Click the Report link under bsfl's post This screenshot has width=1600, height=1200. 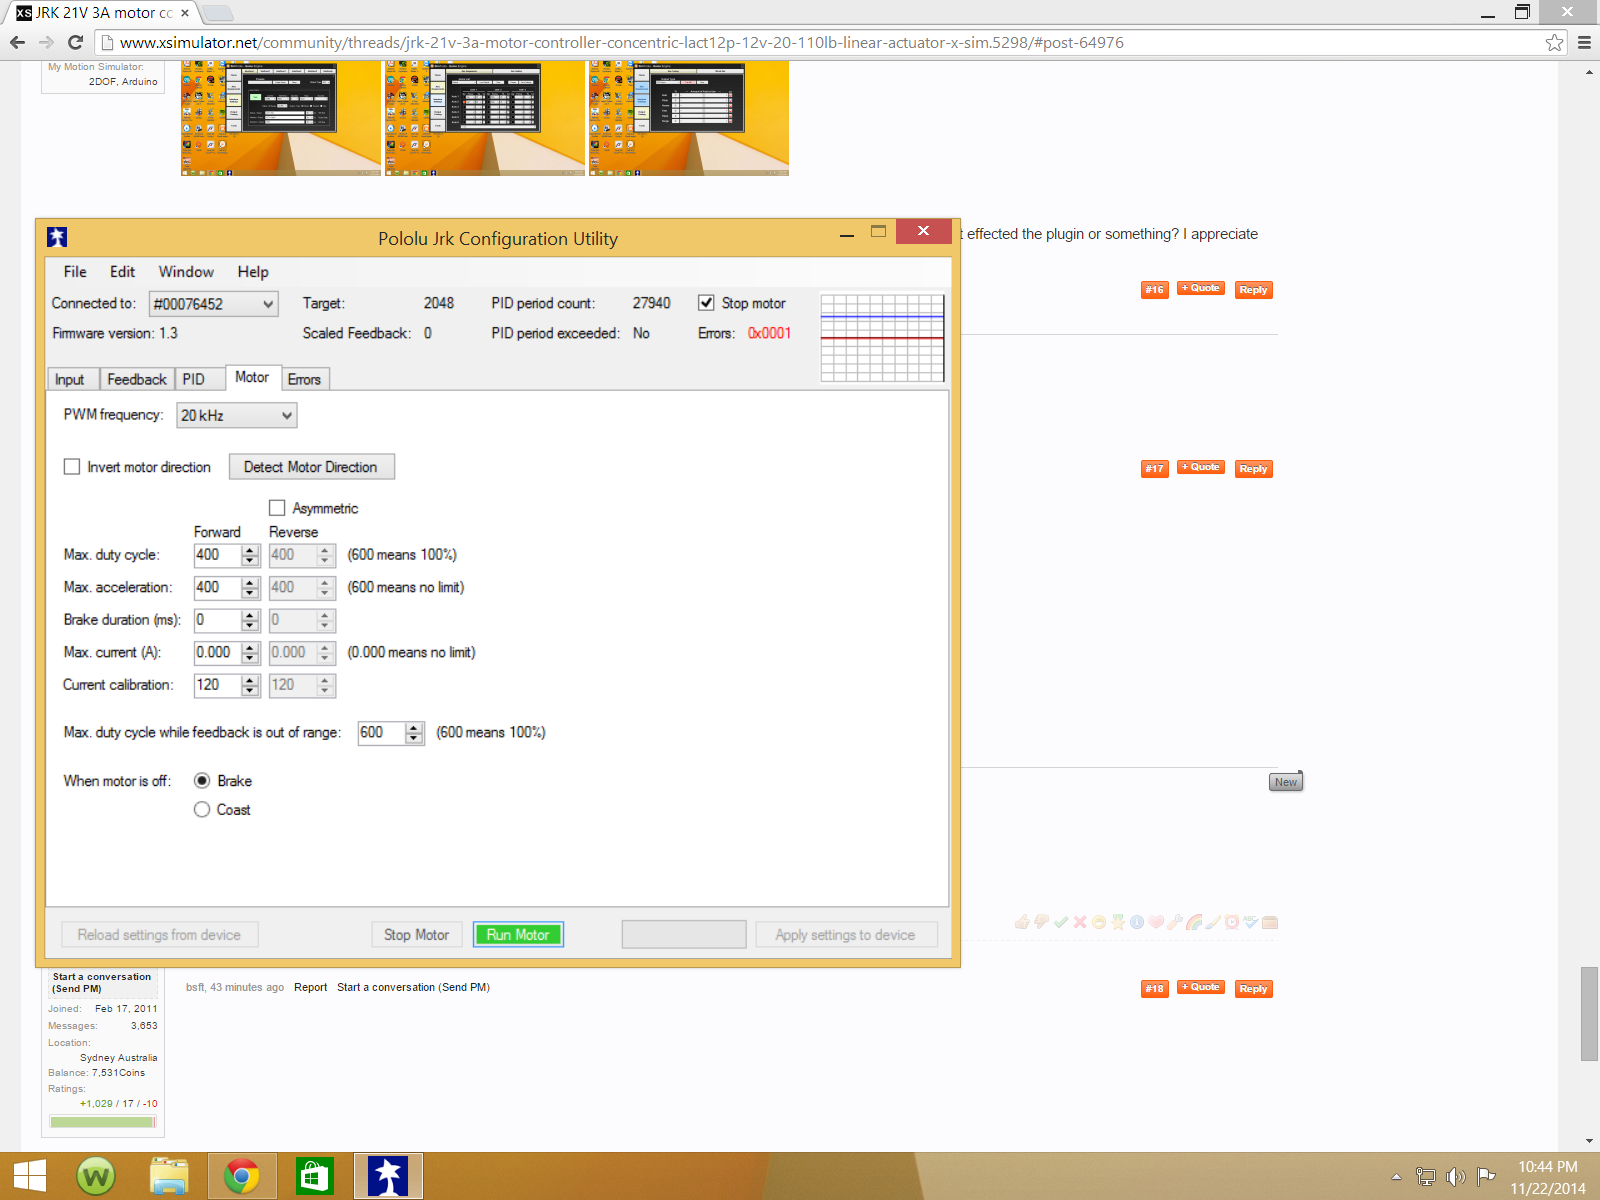tap(310, 987)
